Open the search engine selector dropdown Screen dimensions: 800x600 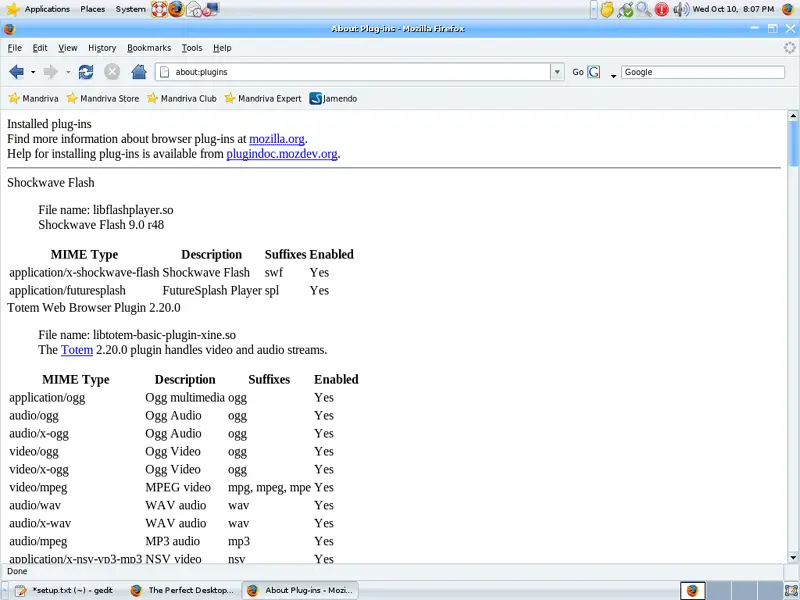pos(613,76)
